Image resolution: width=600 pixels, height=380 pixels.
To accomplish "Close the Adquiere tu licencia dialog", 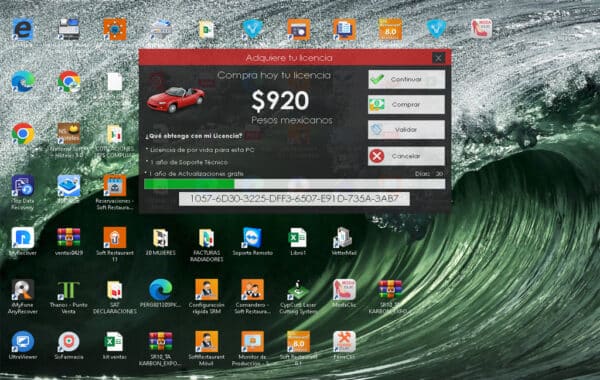I will point(438,58).
